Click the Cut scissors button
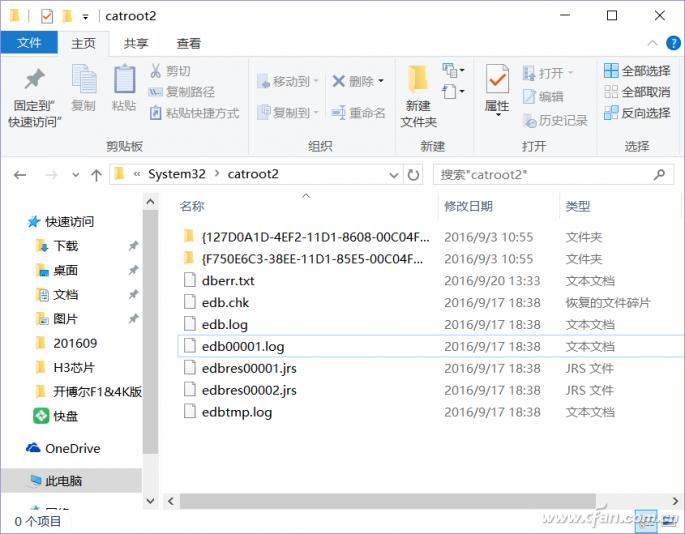685x534 pixels. [170, 71]
